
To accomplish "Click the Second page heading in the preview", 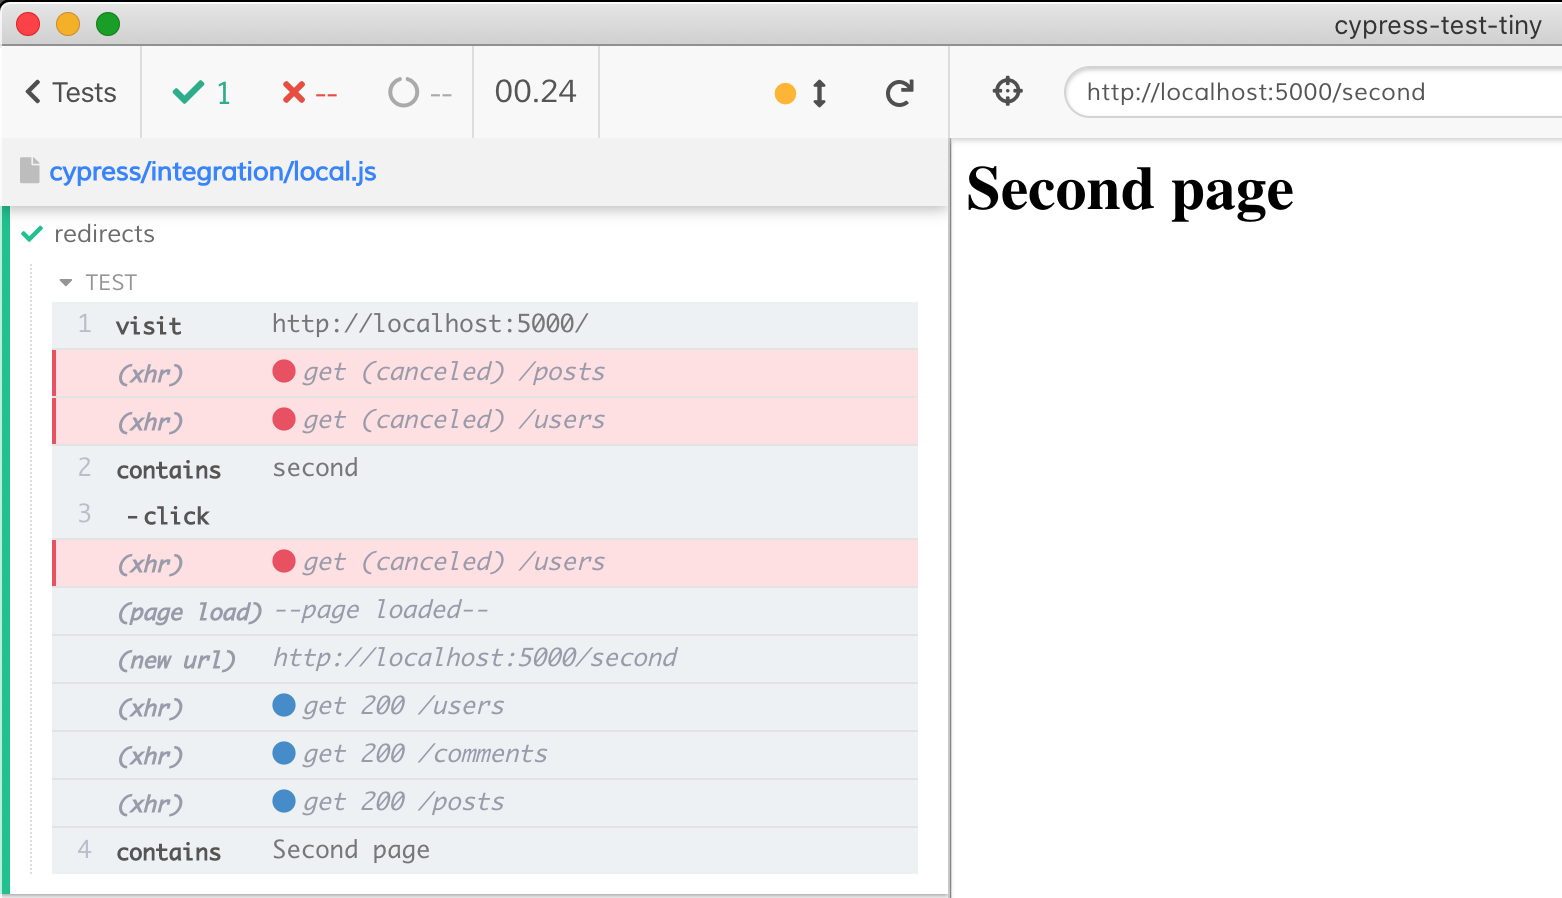I will tap(1128, 190).
